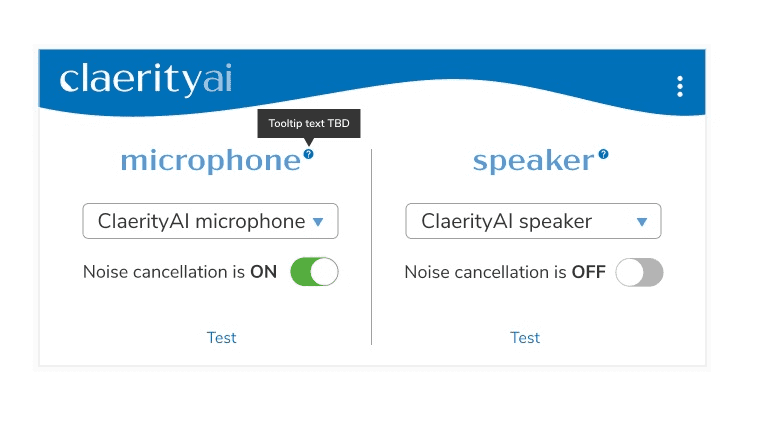Click the Test link under speaker

[x=525, y=338]
